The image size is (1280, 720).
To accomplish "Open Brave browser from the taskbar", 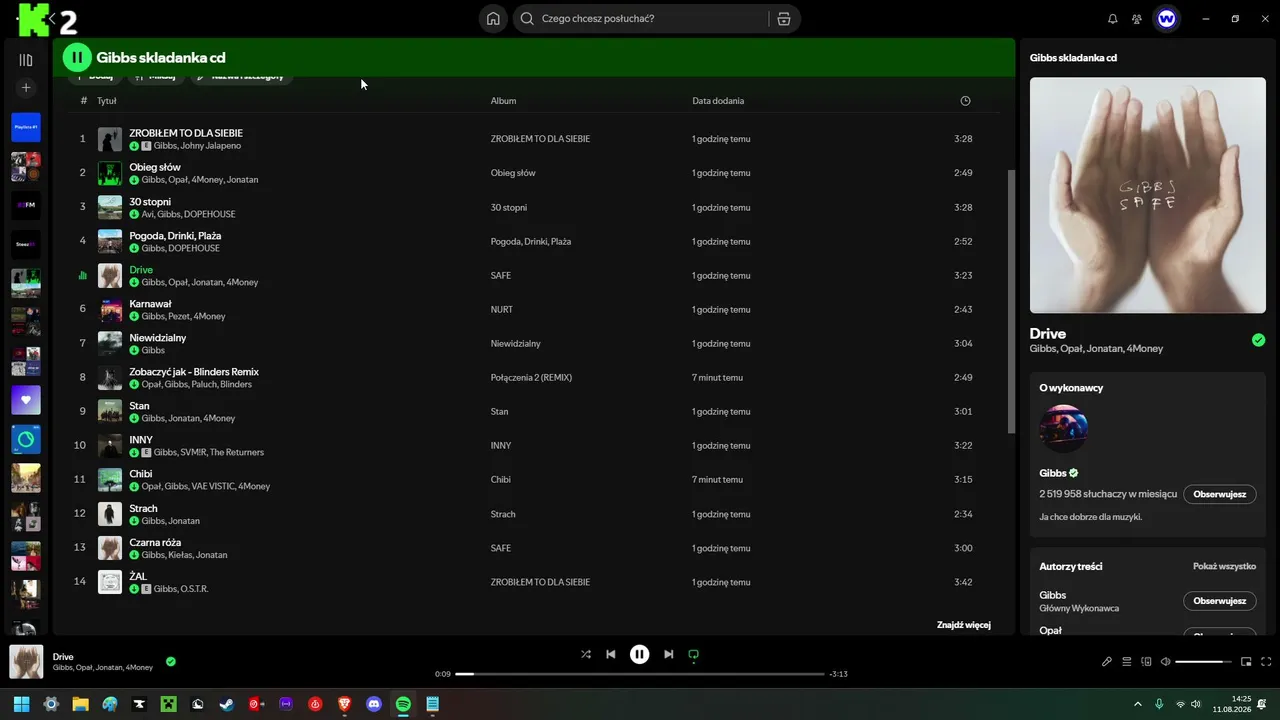I will [x=345, y=704].
